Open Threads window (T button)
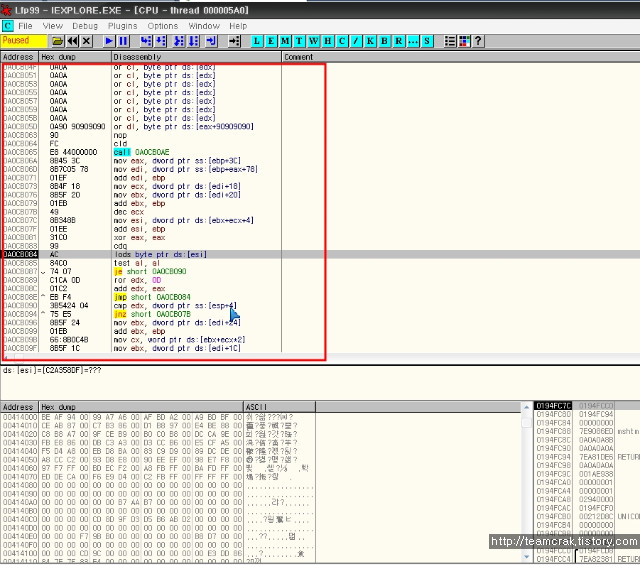This screenshot has width=640, height=565. [x=299, y=41]
